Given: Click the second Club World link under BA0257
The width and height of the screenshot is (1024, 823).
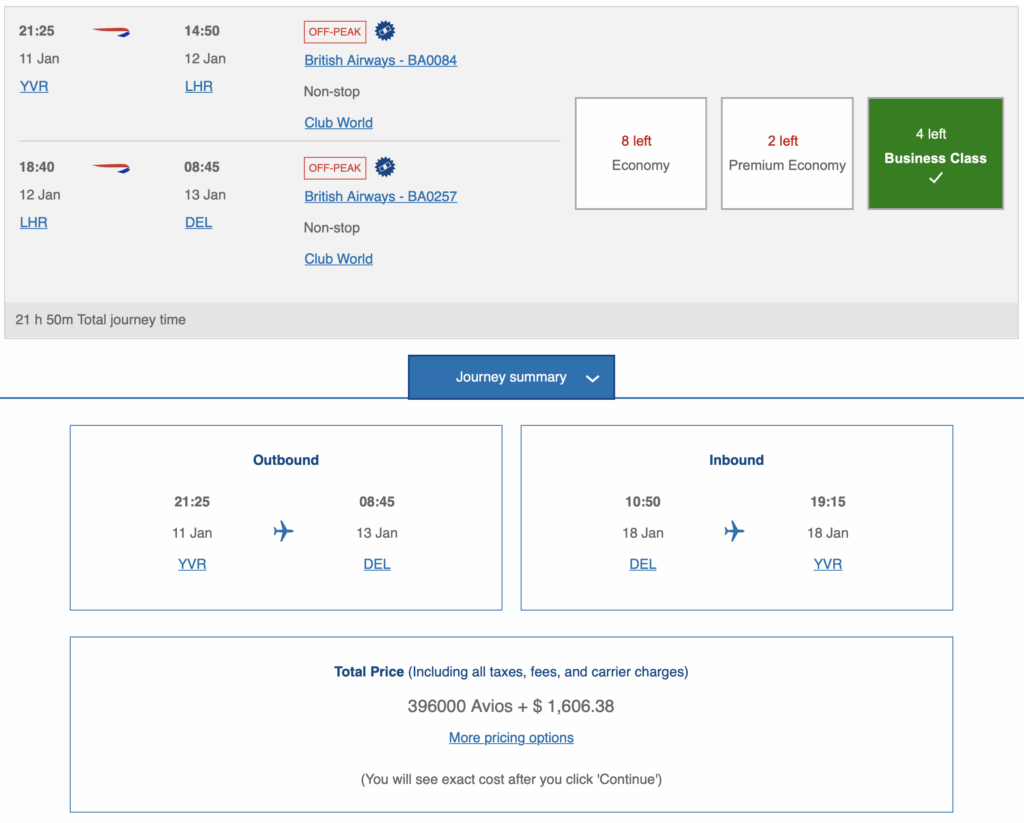Looking at the screenshot, I should point(338,259).
